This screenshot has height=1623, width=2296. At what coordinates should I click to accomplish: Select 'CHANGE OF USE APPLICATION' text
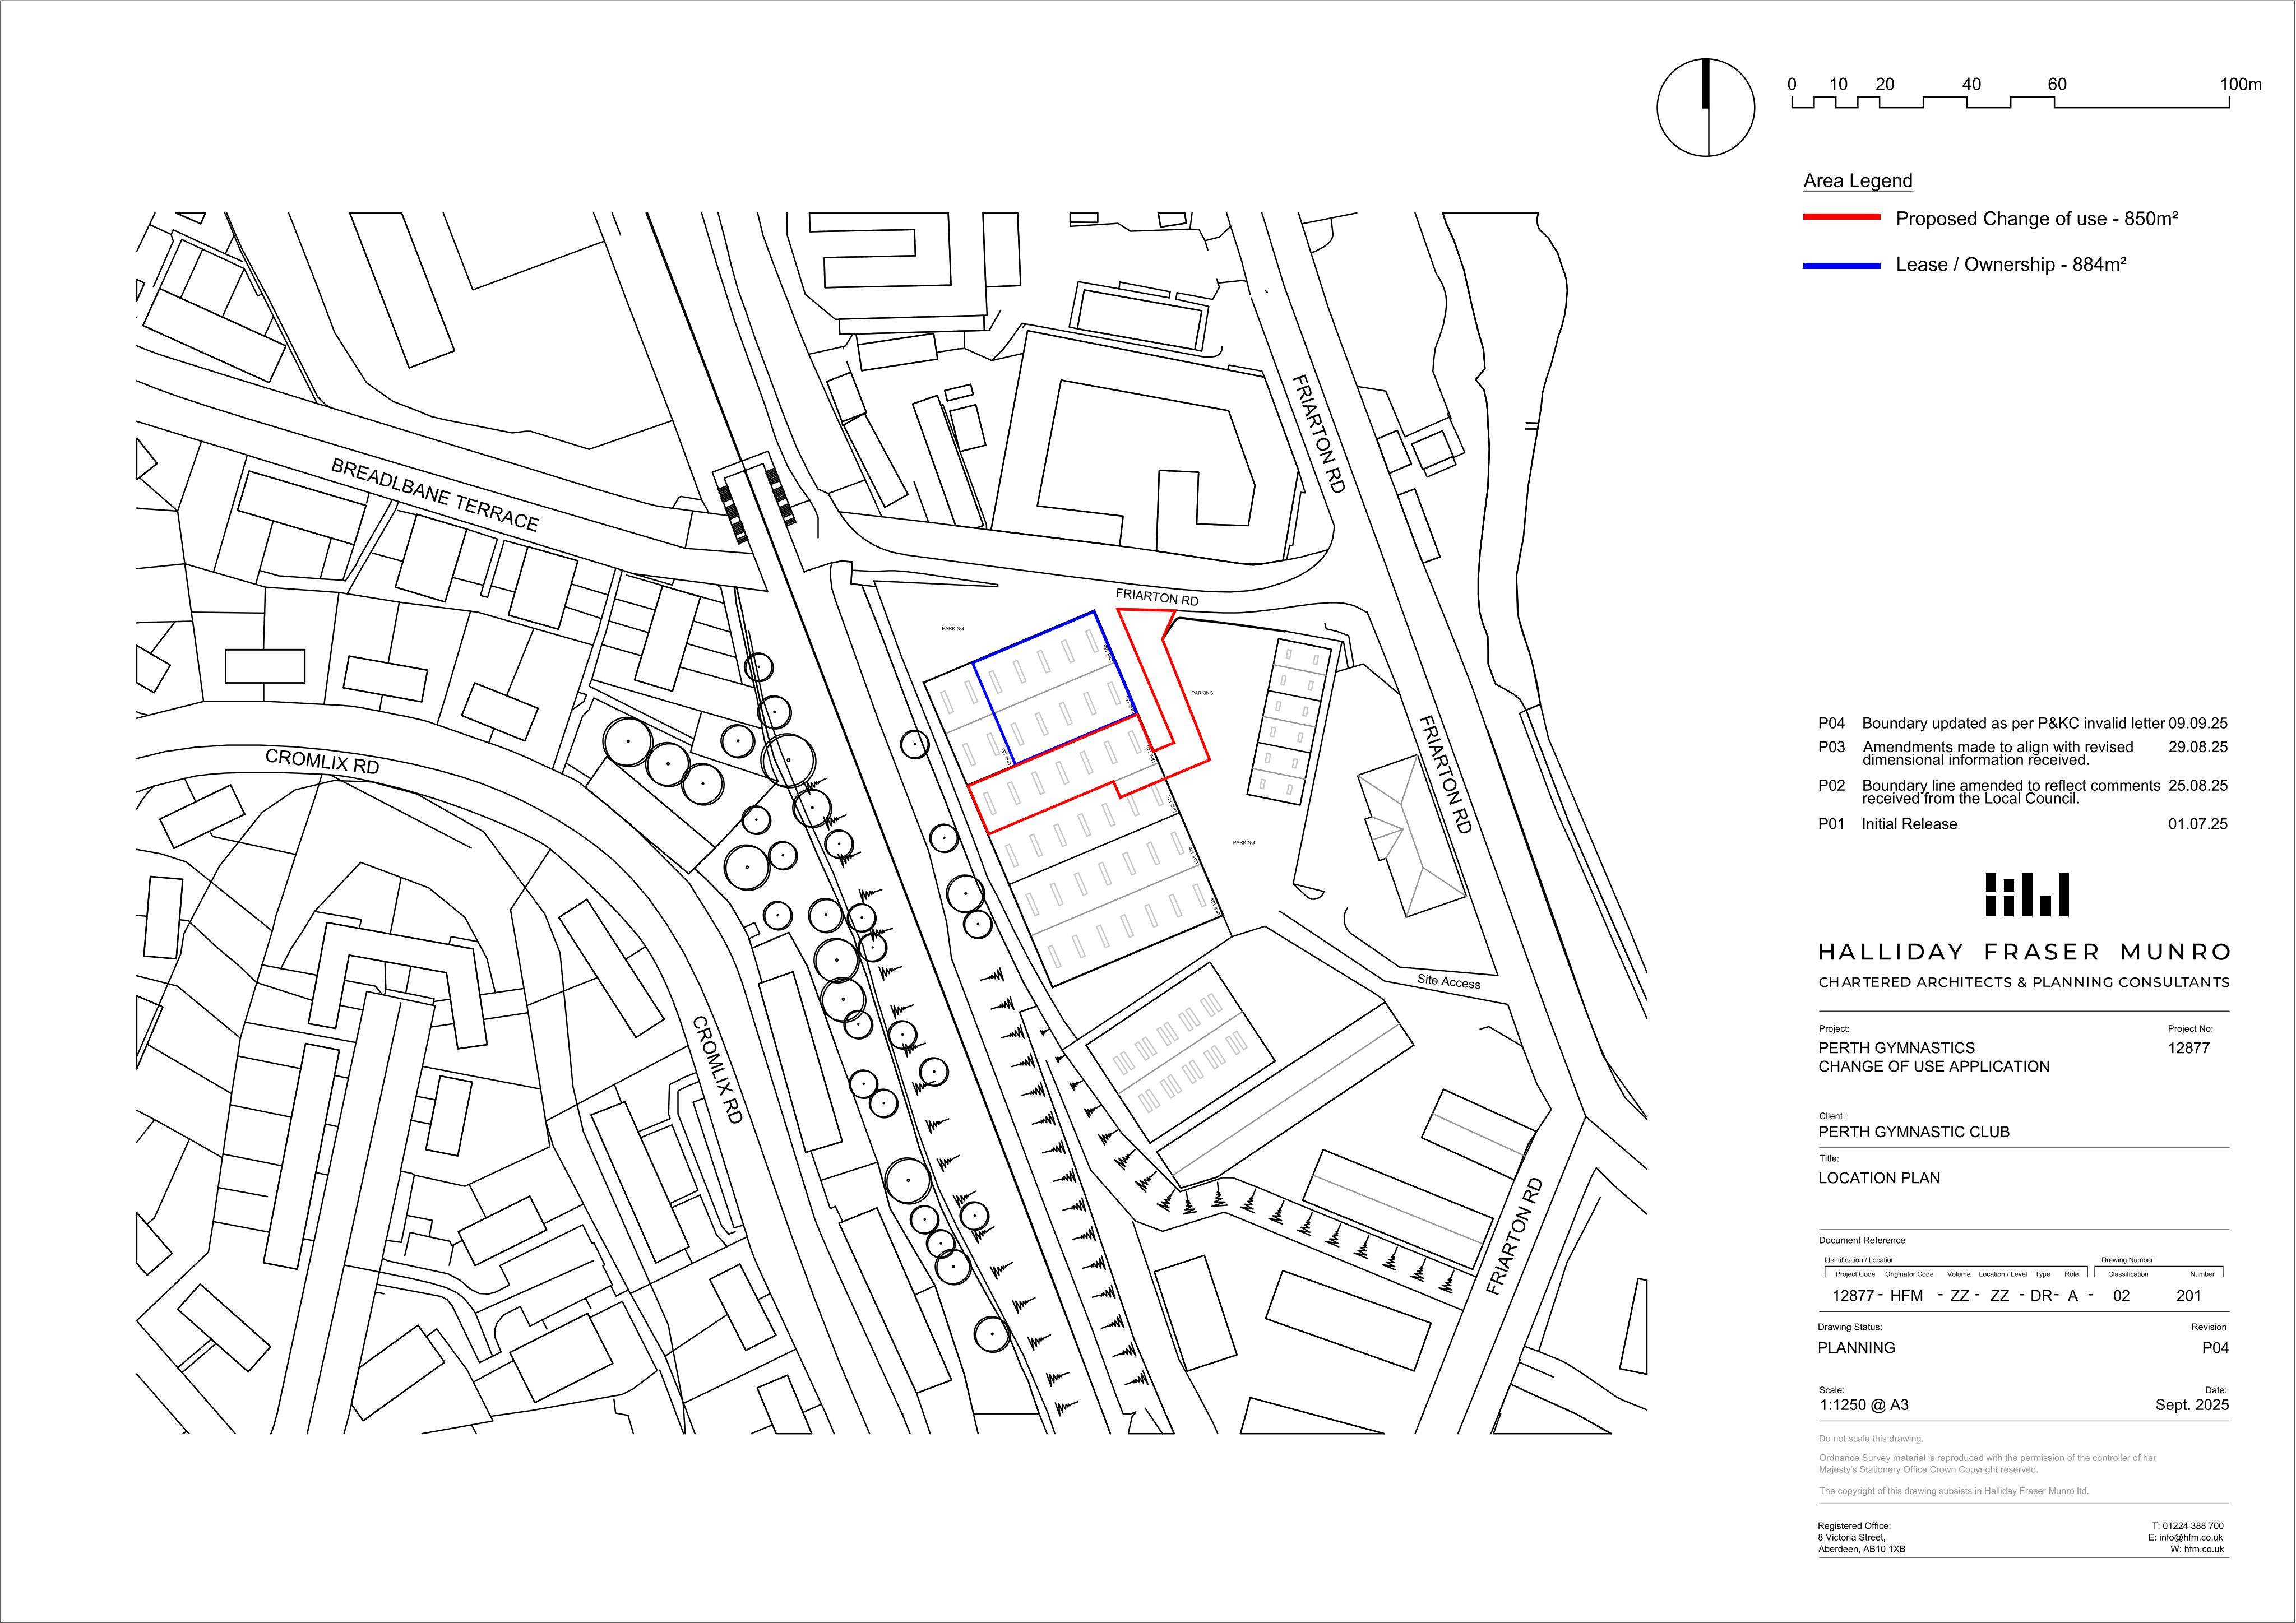point(1933,1067)
